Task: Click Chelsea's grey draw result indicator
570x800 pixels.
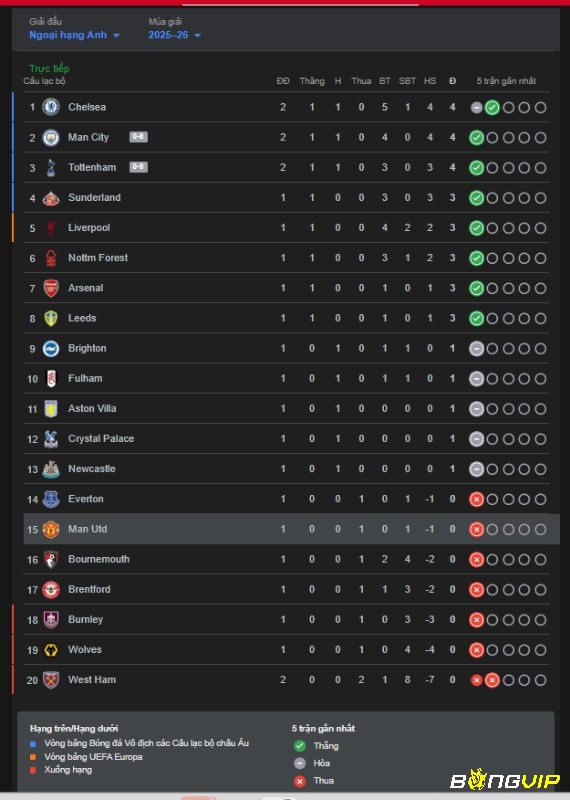Action: [476, 108]
